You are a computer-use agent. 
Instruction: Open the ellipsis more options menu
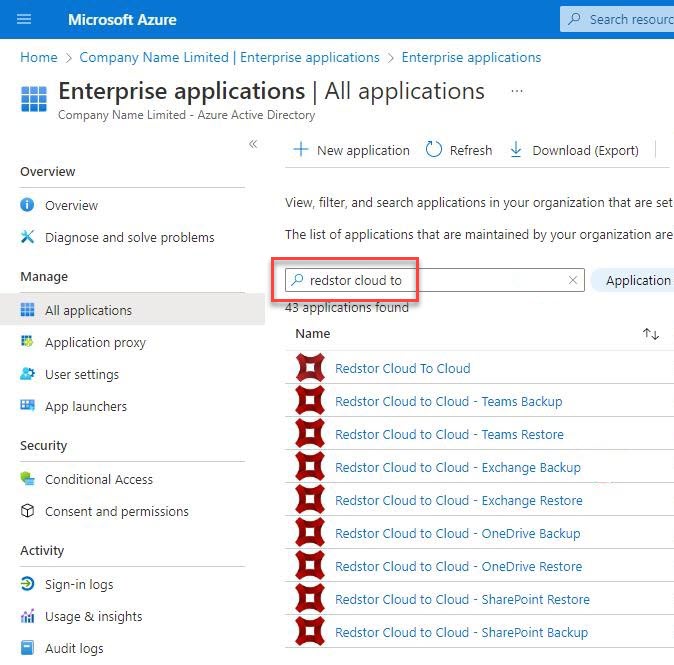517,91
